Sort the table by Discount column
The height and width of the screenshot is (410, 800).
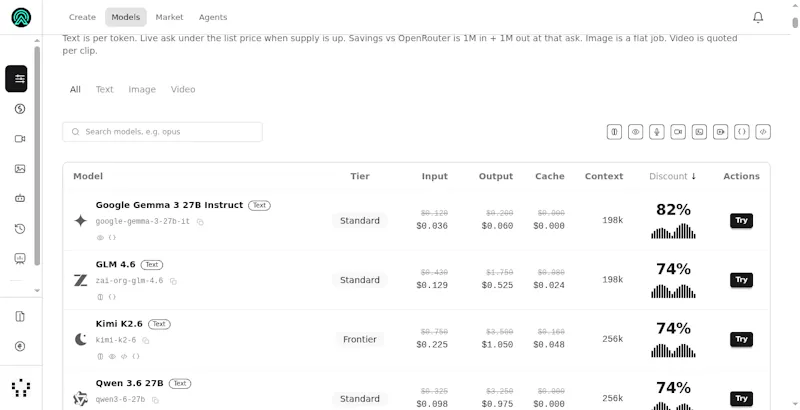pyautogui.click(x=672, y=176)
